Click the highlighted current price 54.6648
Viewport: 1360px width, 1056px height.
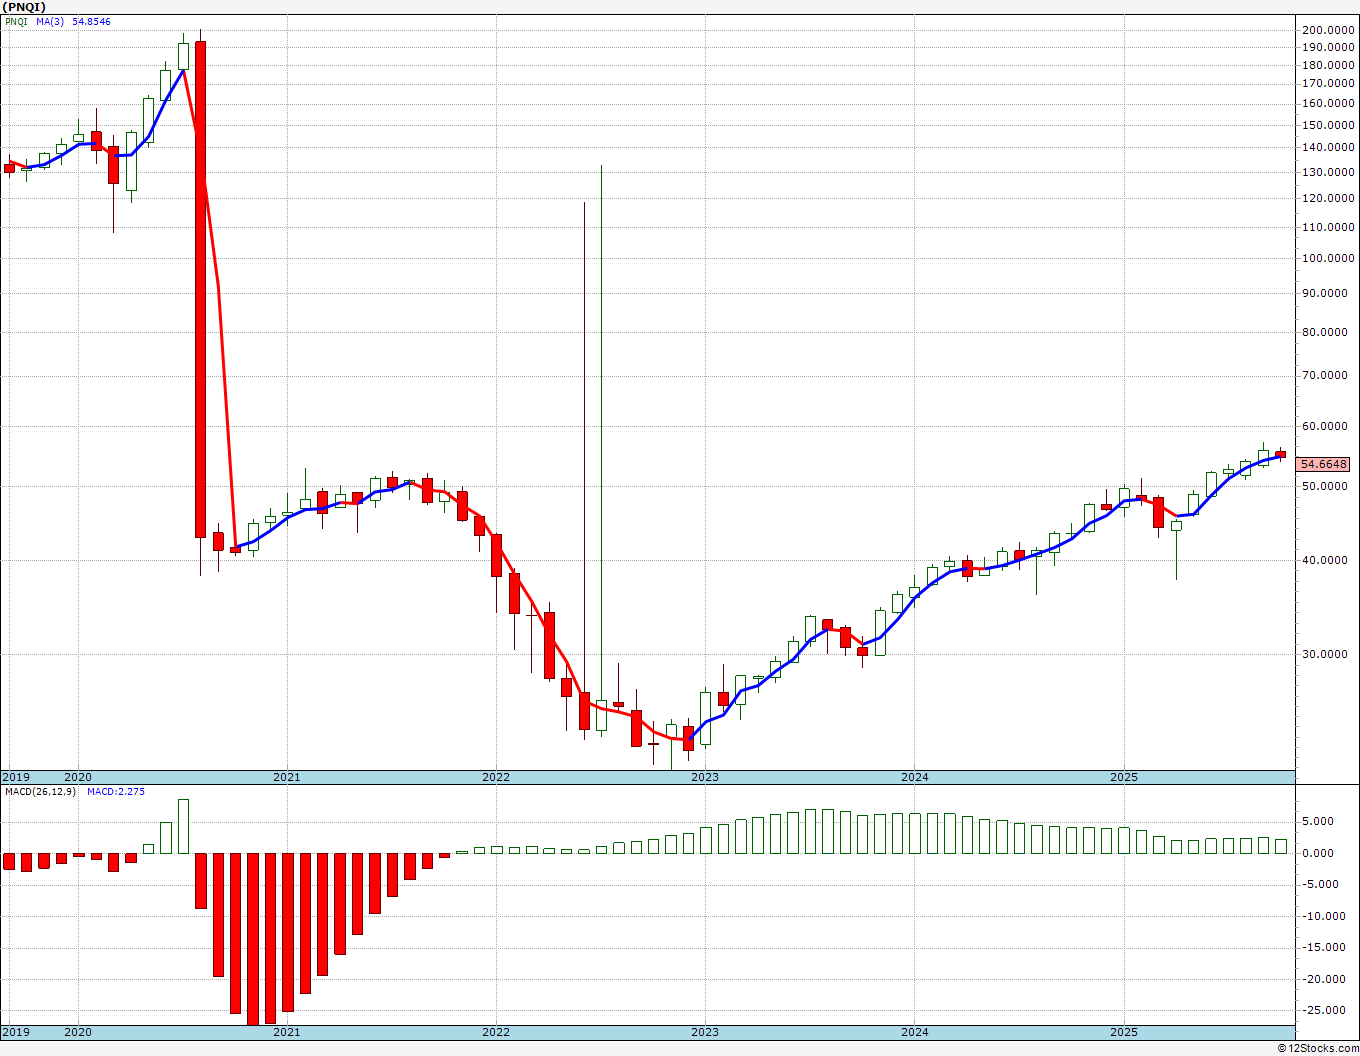pos(1322,464)
